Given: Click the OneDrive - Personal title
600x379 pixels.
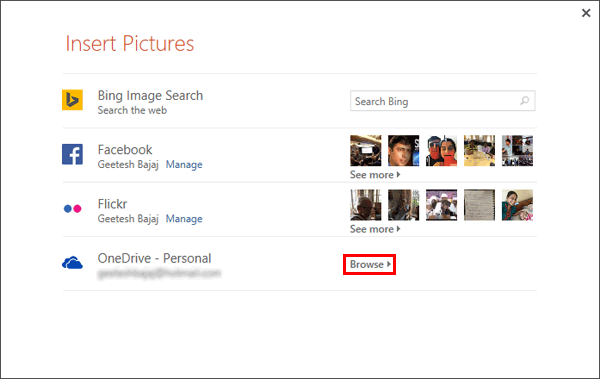Looking at the screenshot, I should 154,258.
